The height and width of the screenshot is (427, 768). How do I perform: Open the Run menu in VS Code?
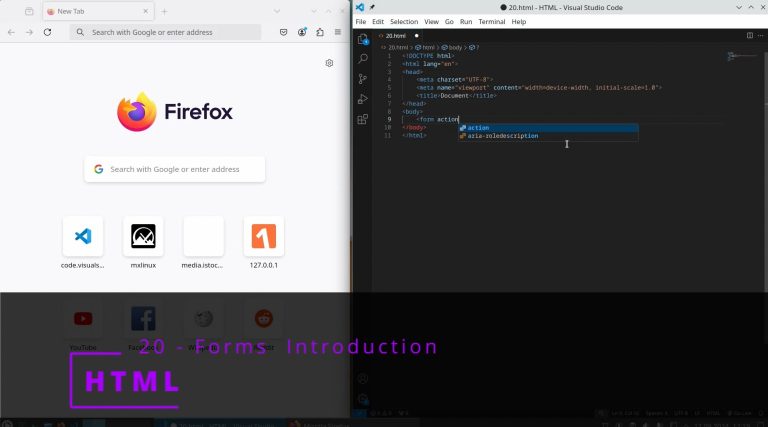(466, 22)
